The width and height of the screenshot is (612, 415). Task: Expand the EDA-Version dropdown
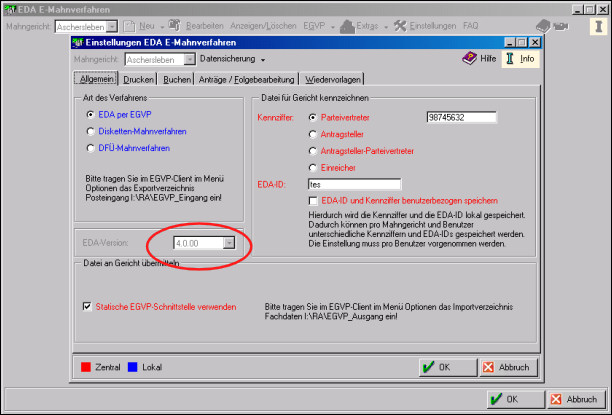230,242
